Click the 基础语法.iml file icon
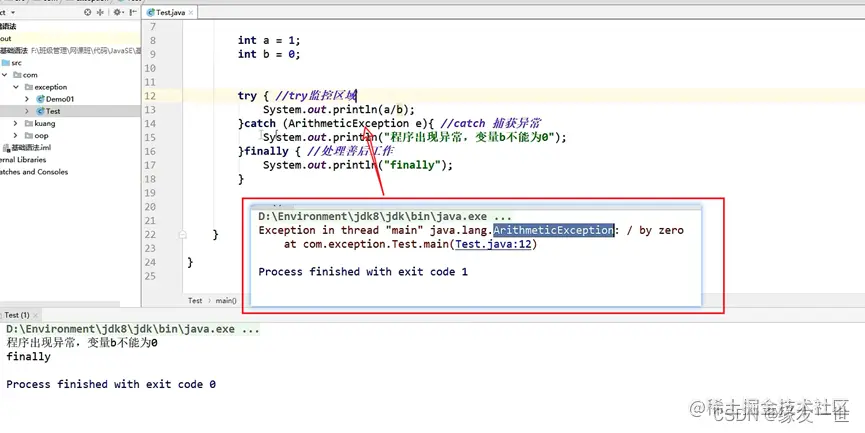The height and width of the screenshot is (433, 865). [x=7, y=148]
